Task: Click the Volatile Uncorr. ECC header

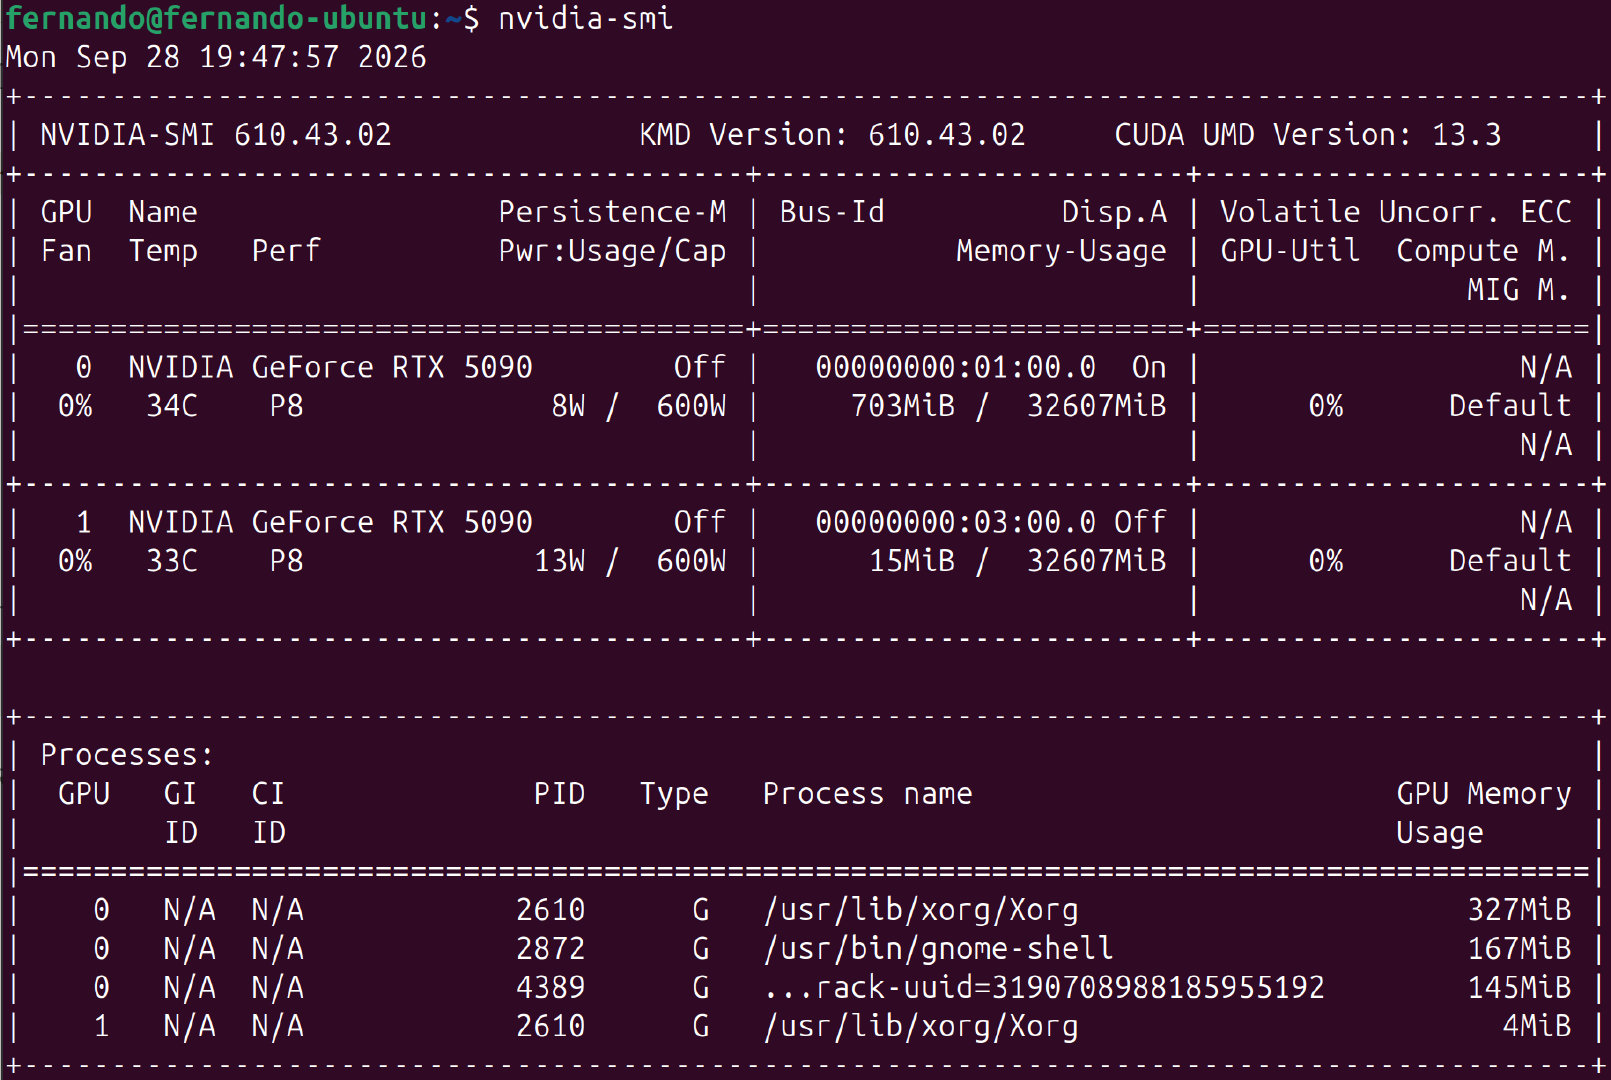Action: [1395, 212]
